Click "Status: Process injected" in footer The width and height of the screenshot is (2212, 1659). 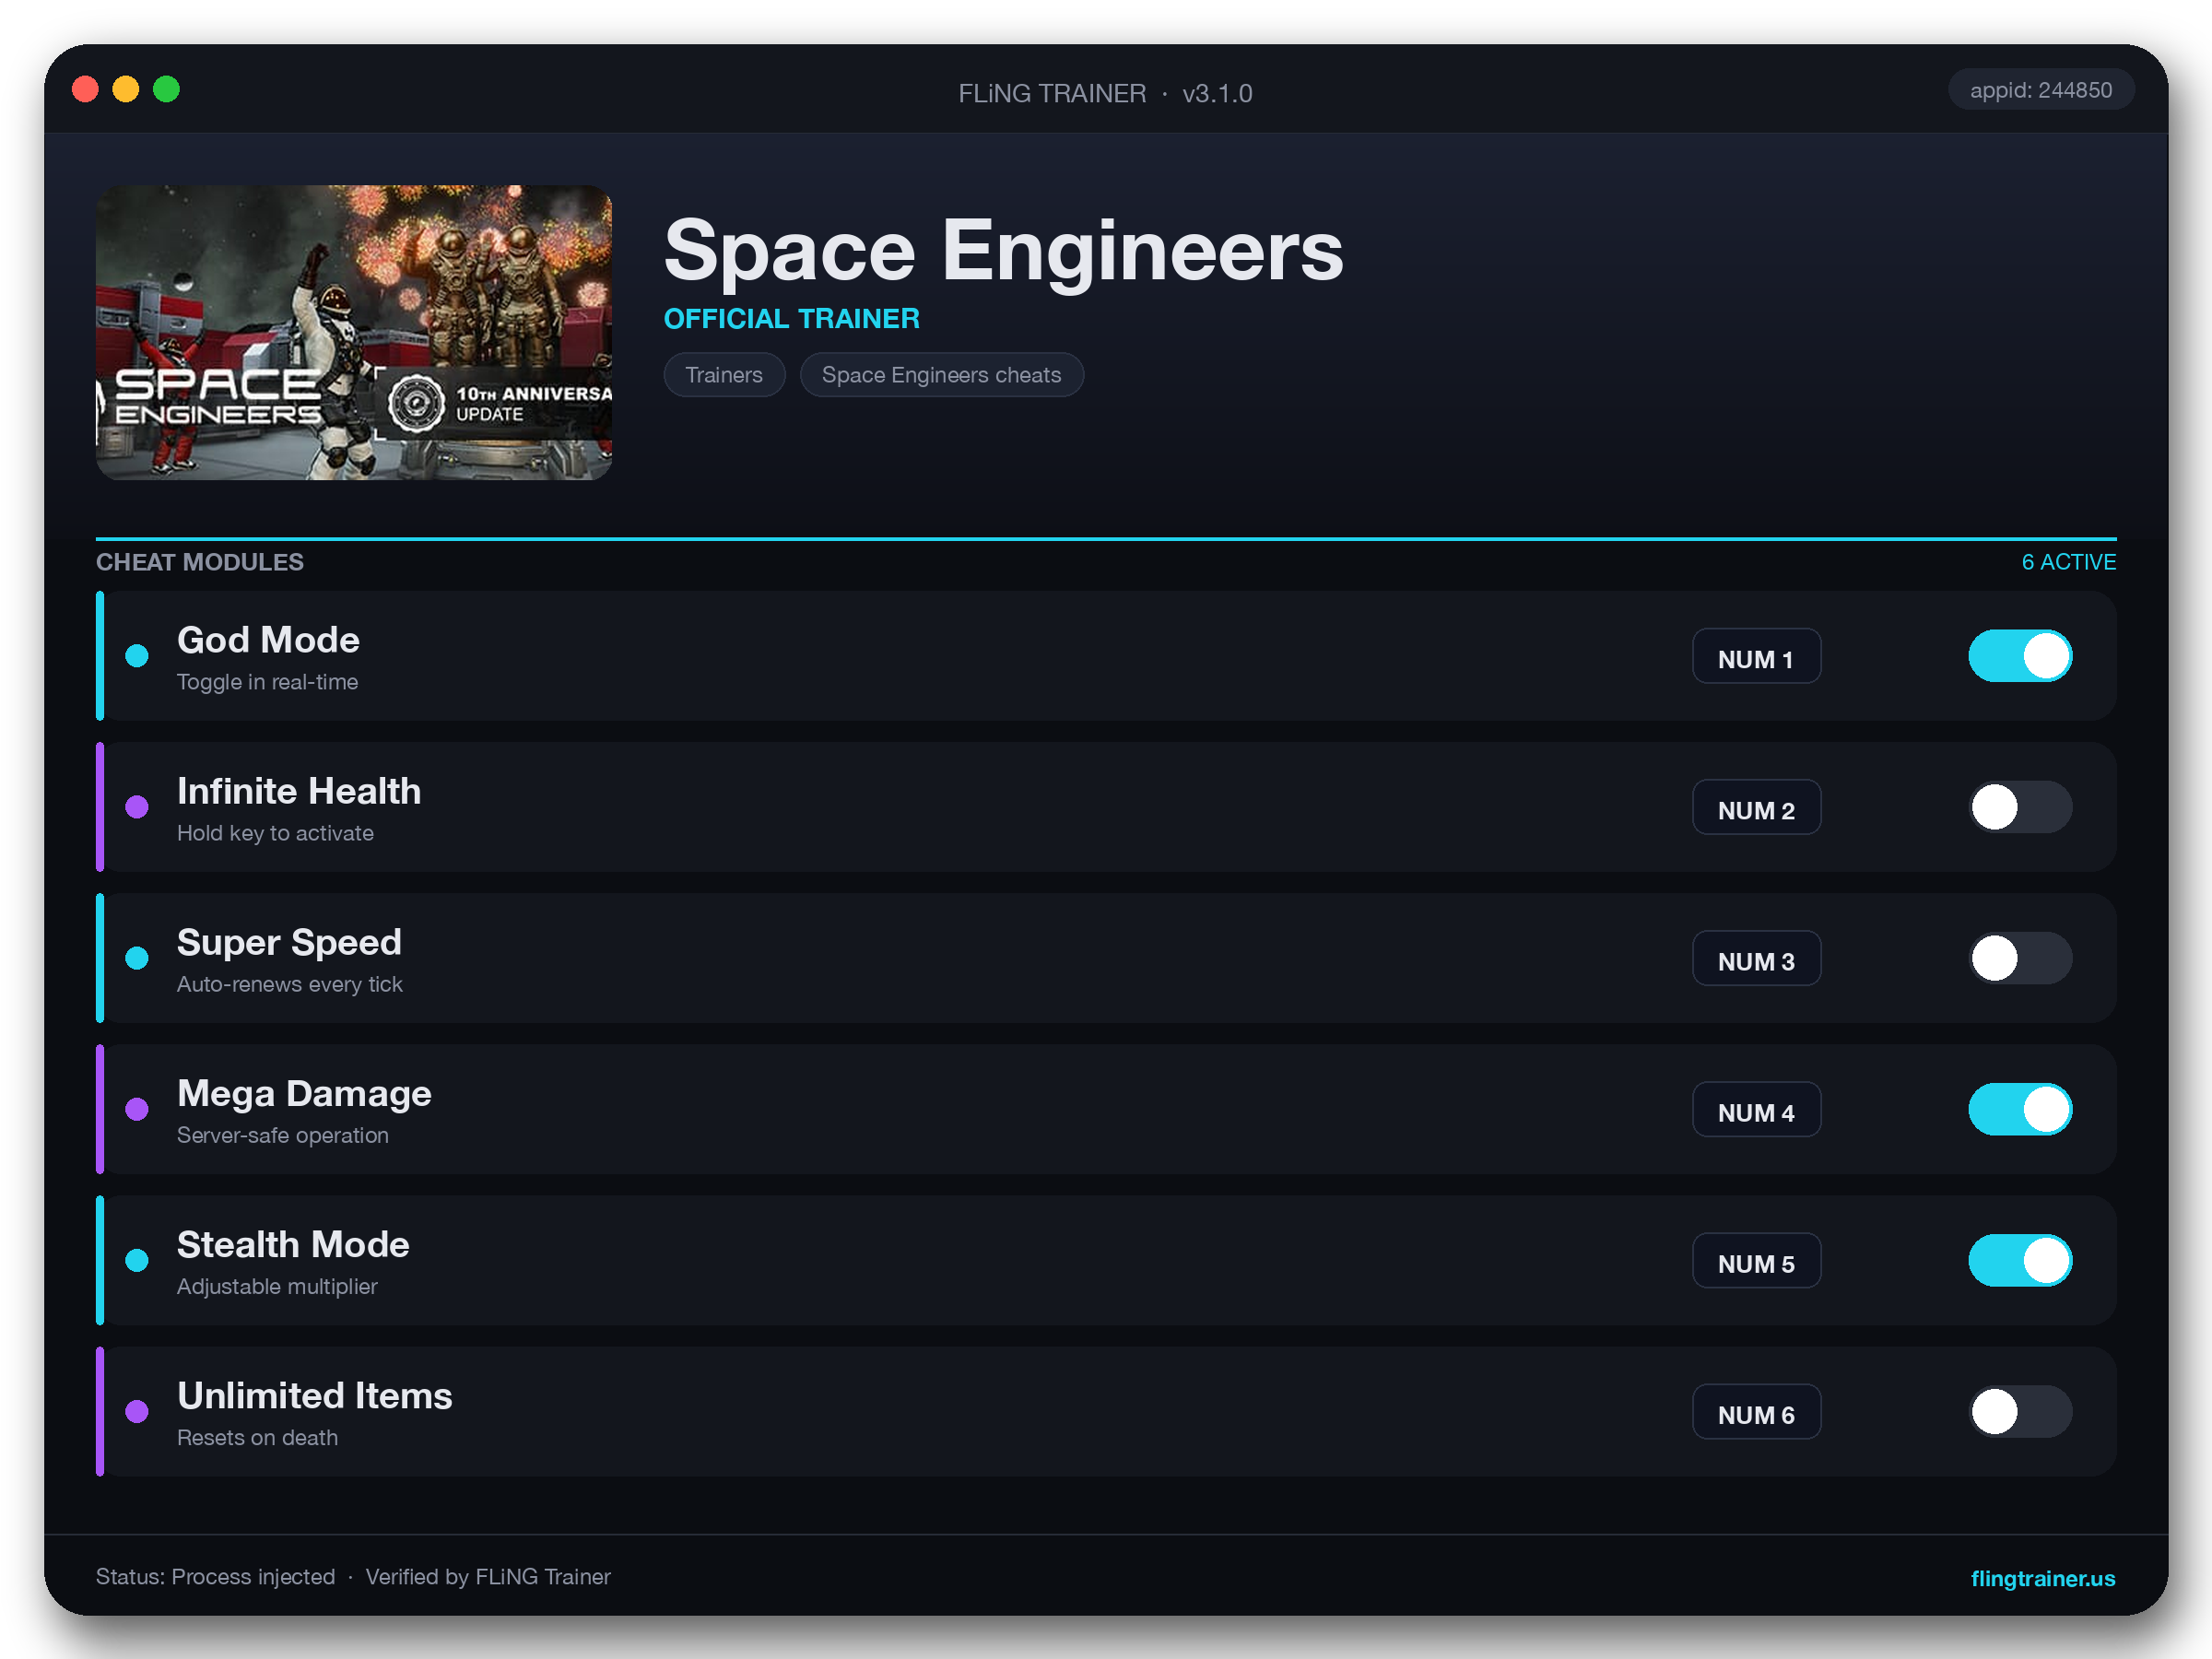215,1577
